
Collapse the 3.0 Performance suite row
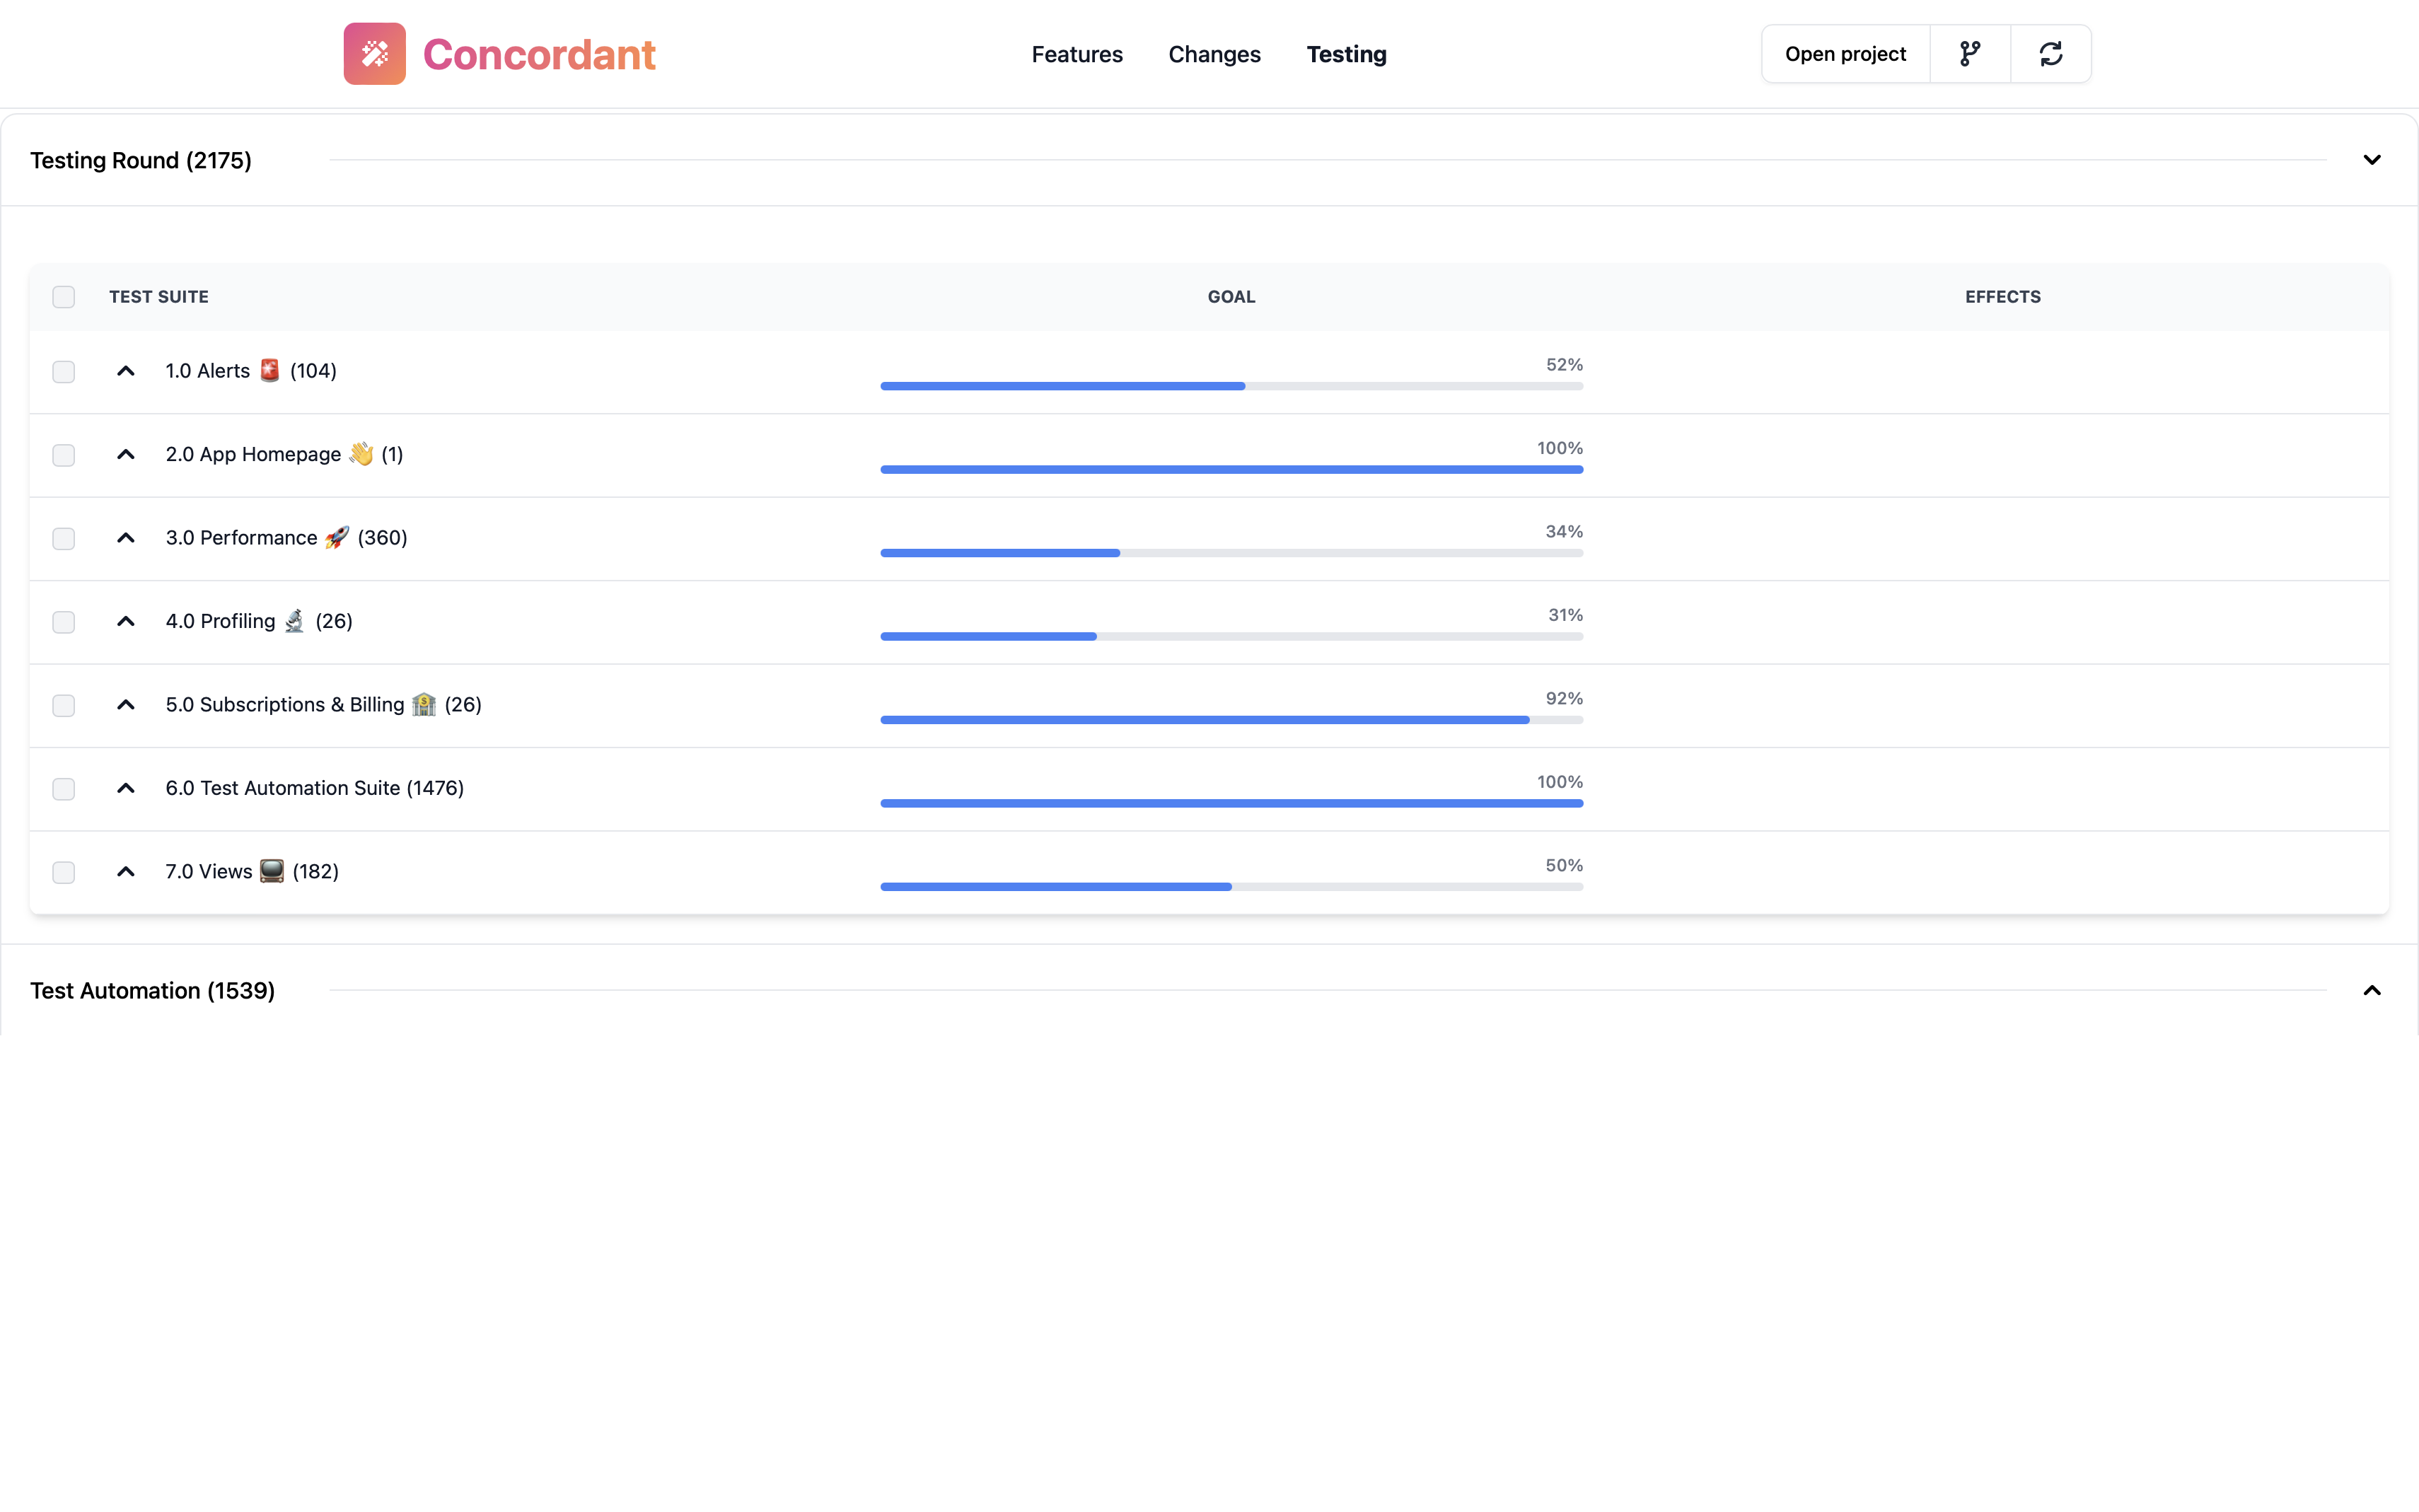pyautogui.click(x=125, y=537)
